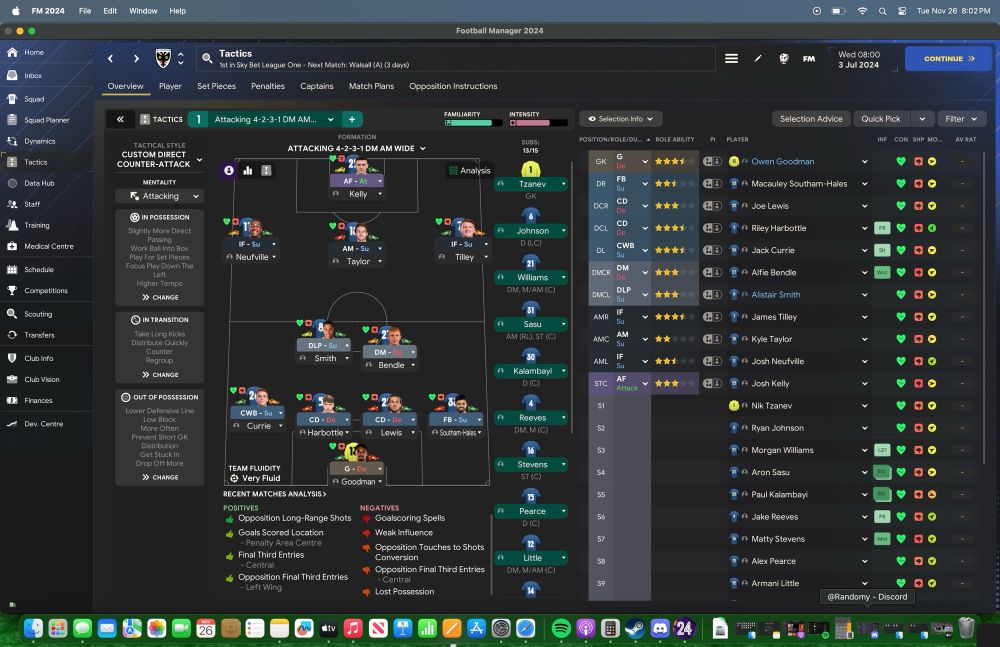
Task: Collapse tactics panel with double-arrow icon
Action: click(120, 119)
